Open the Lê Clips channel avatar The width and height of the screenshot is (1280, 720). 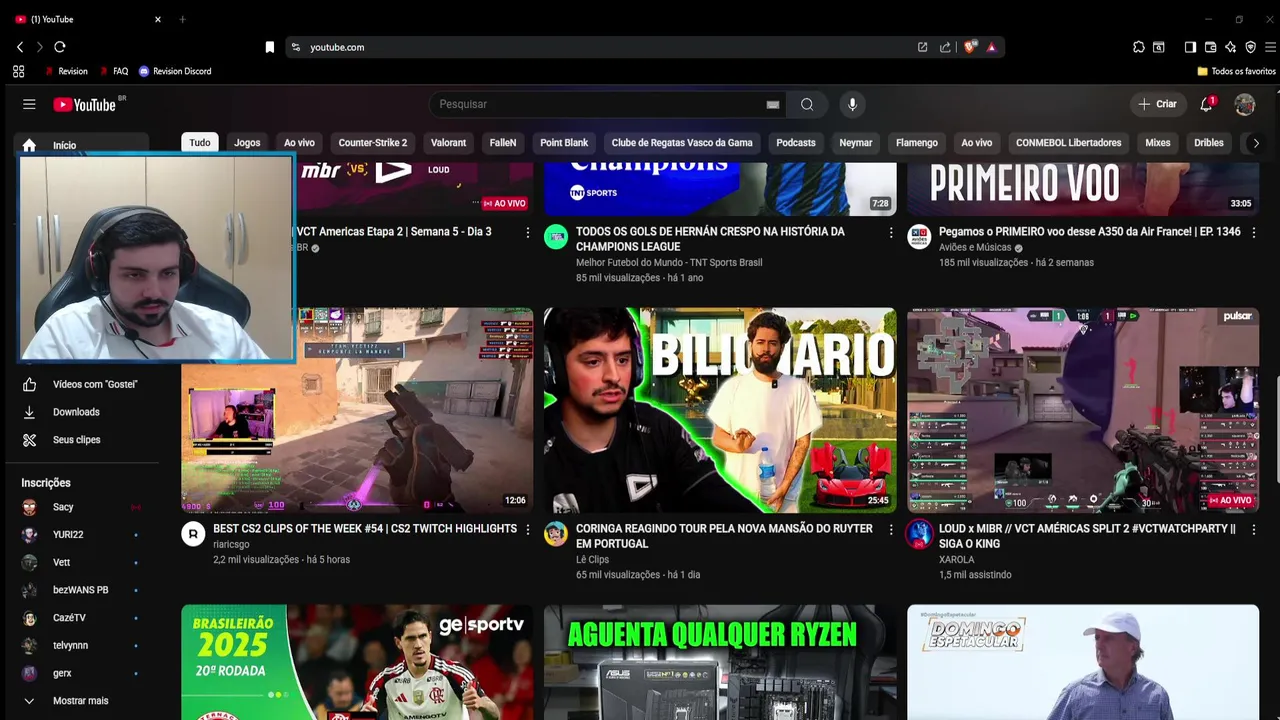[x=556, y=534]
